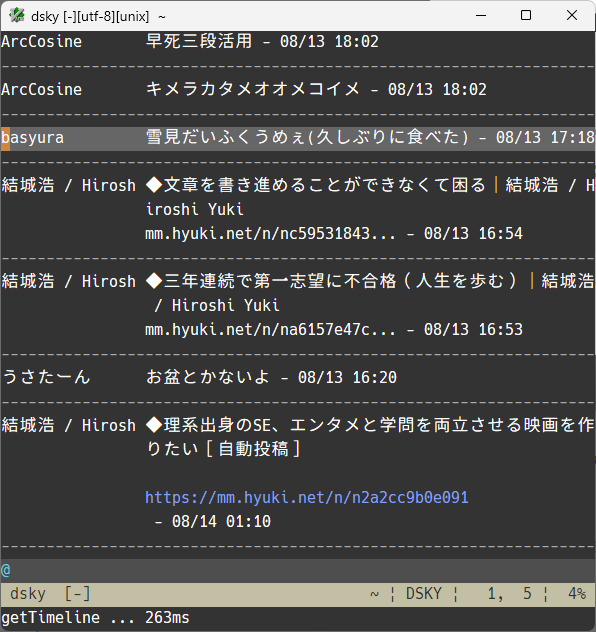Screen dimensions: 596x632
Task: Click the shortened URL mm.hyuki.net/n/na6157e47c...
Action: point(270,329)
